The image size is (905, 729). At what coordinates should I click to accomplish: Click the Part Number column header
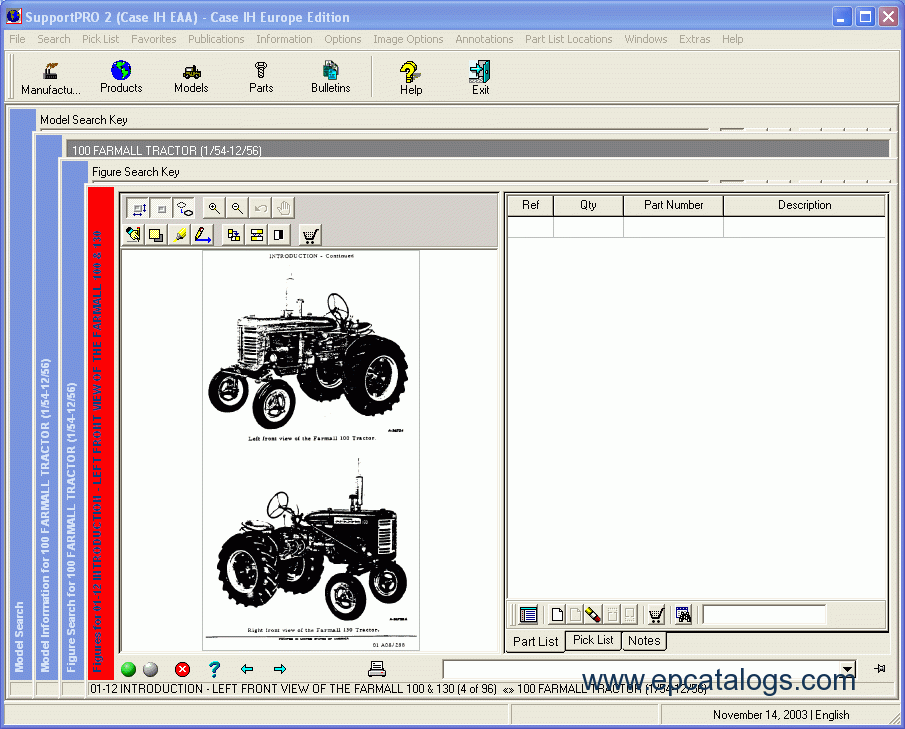pos(673,205)
